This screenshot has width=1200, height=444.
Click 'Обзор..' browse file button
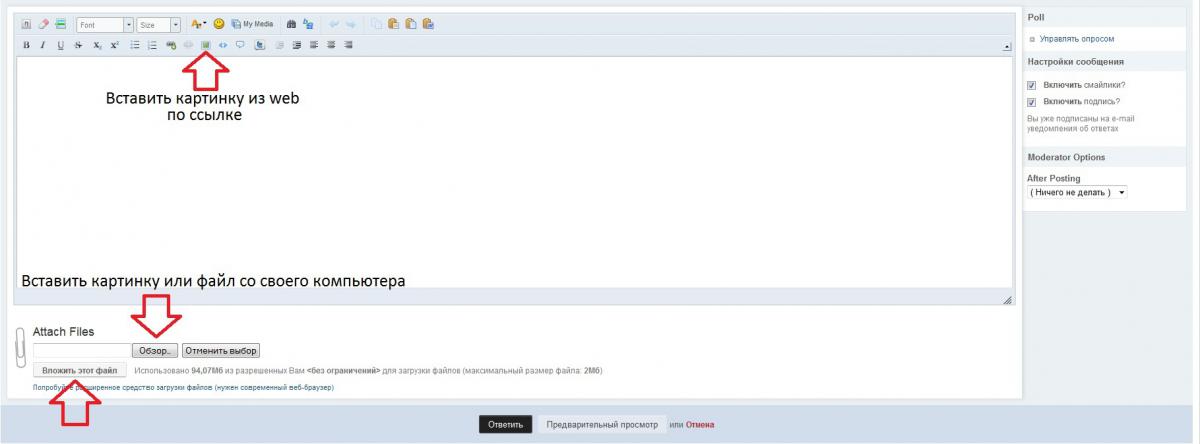coord(157,351)
